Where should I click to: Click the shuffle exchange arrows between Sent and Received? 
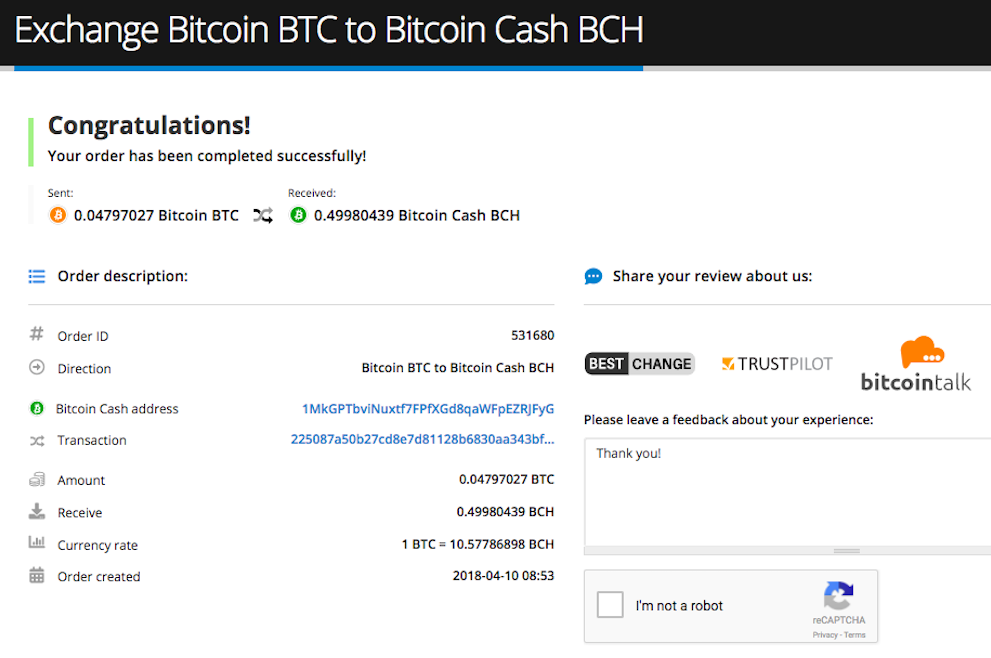click(263, 216)
